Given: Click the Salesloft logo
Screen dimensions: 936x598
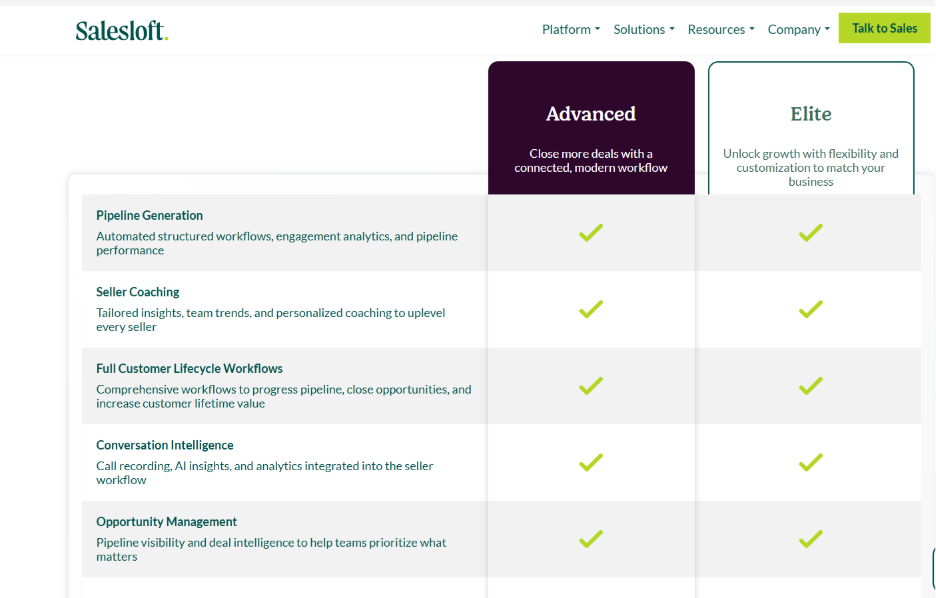Looking at the screenshot, I should (x=122, y=30).
